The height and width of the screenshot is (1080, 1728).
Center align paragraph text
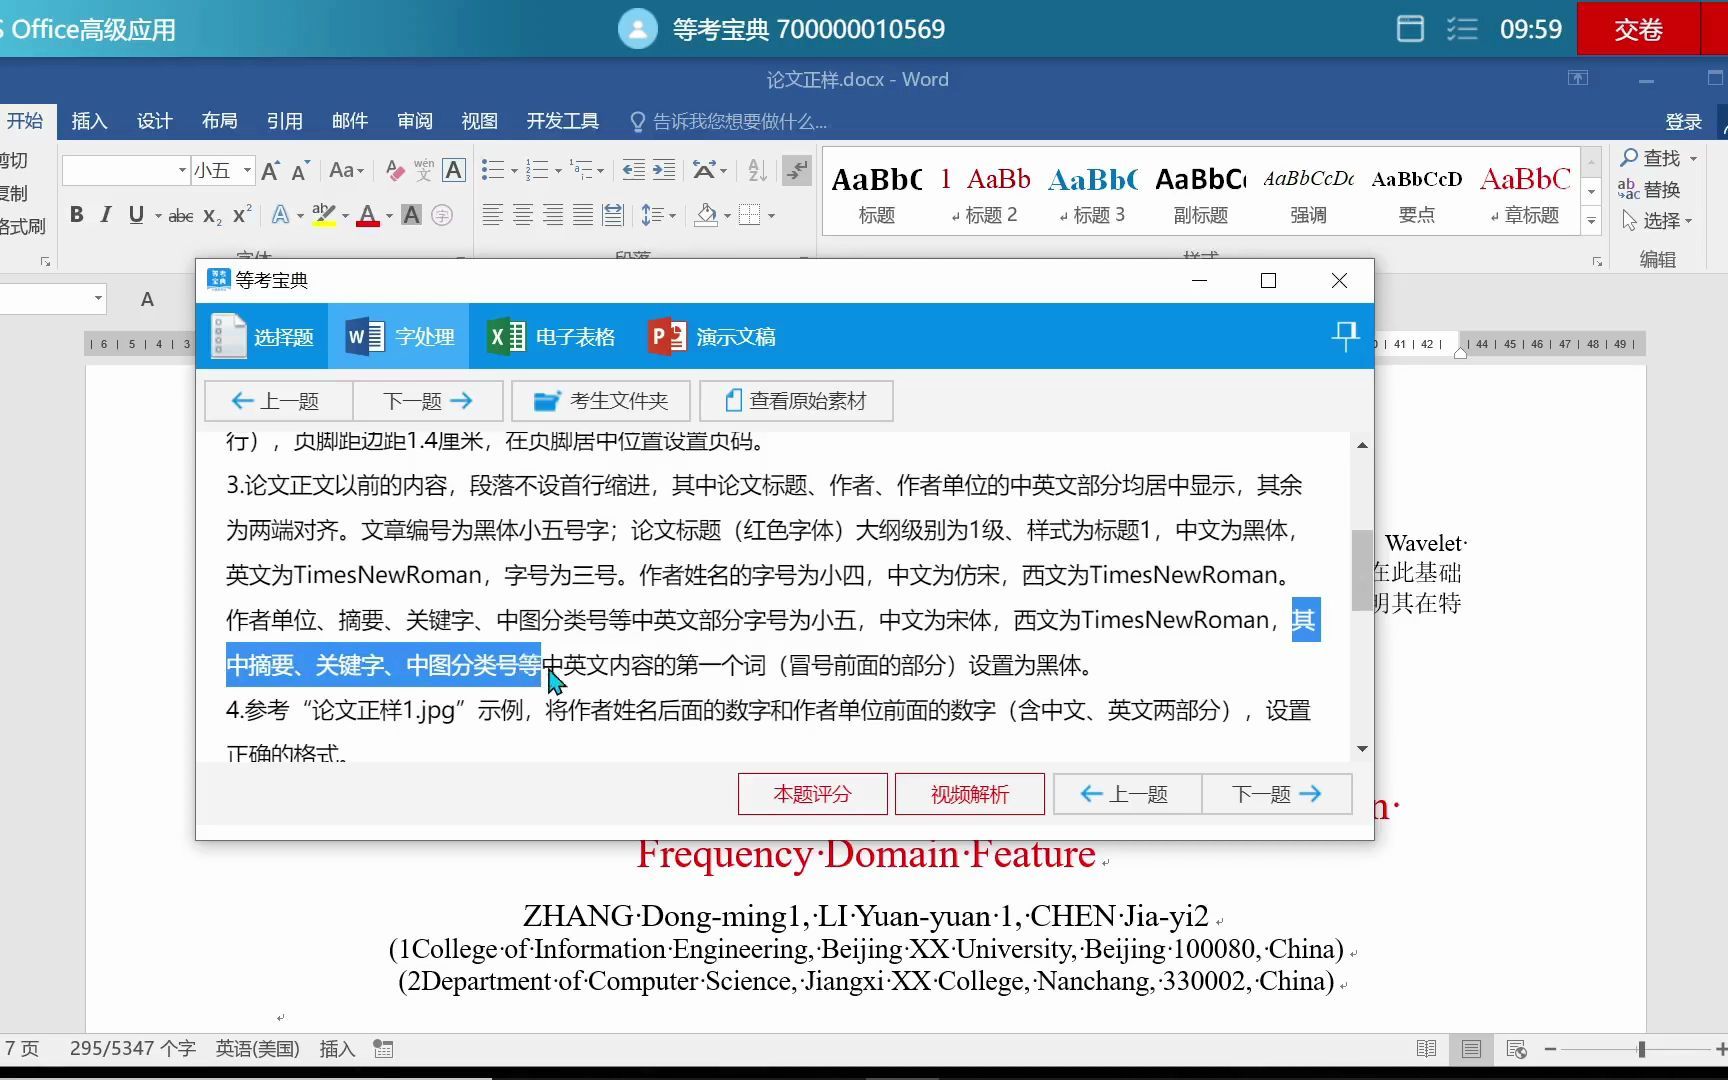[x=522, y=215]
